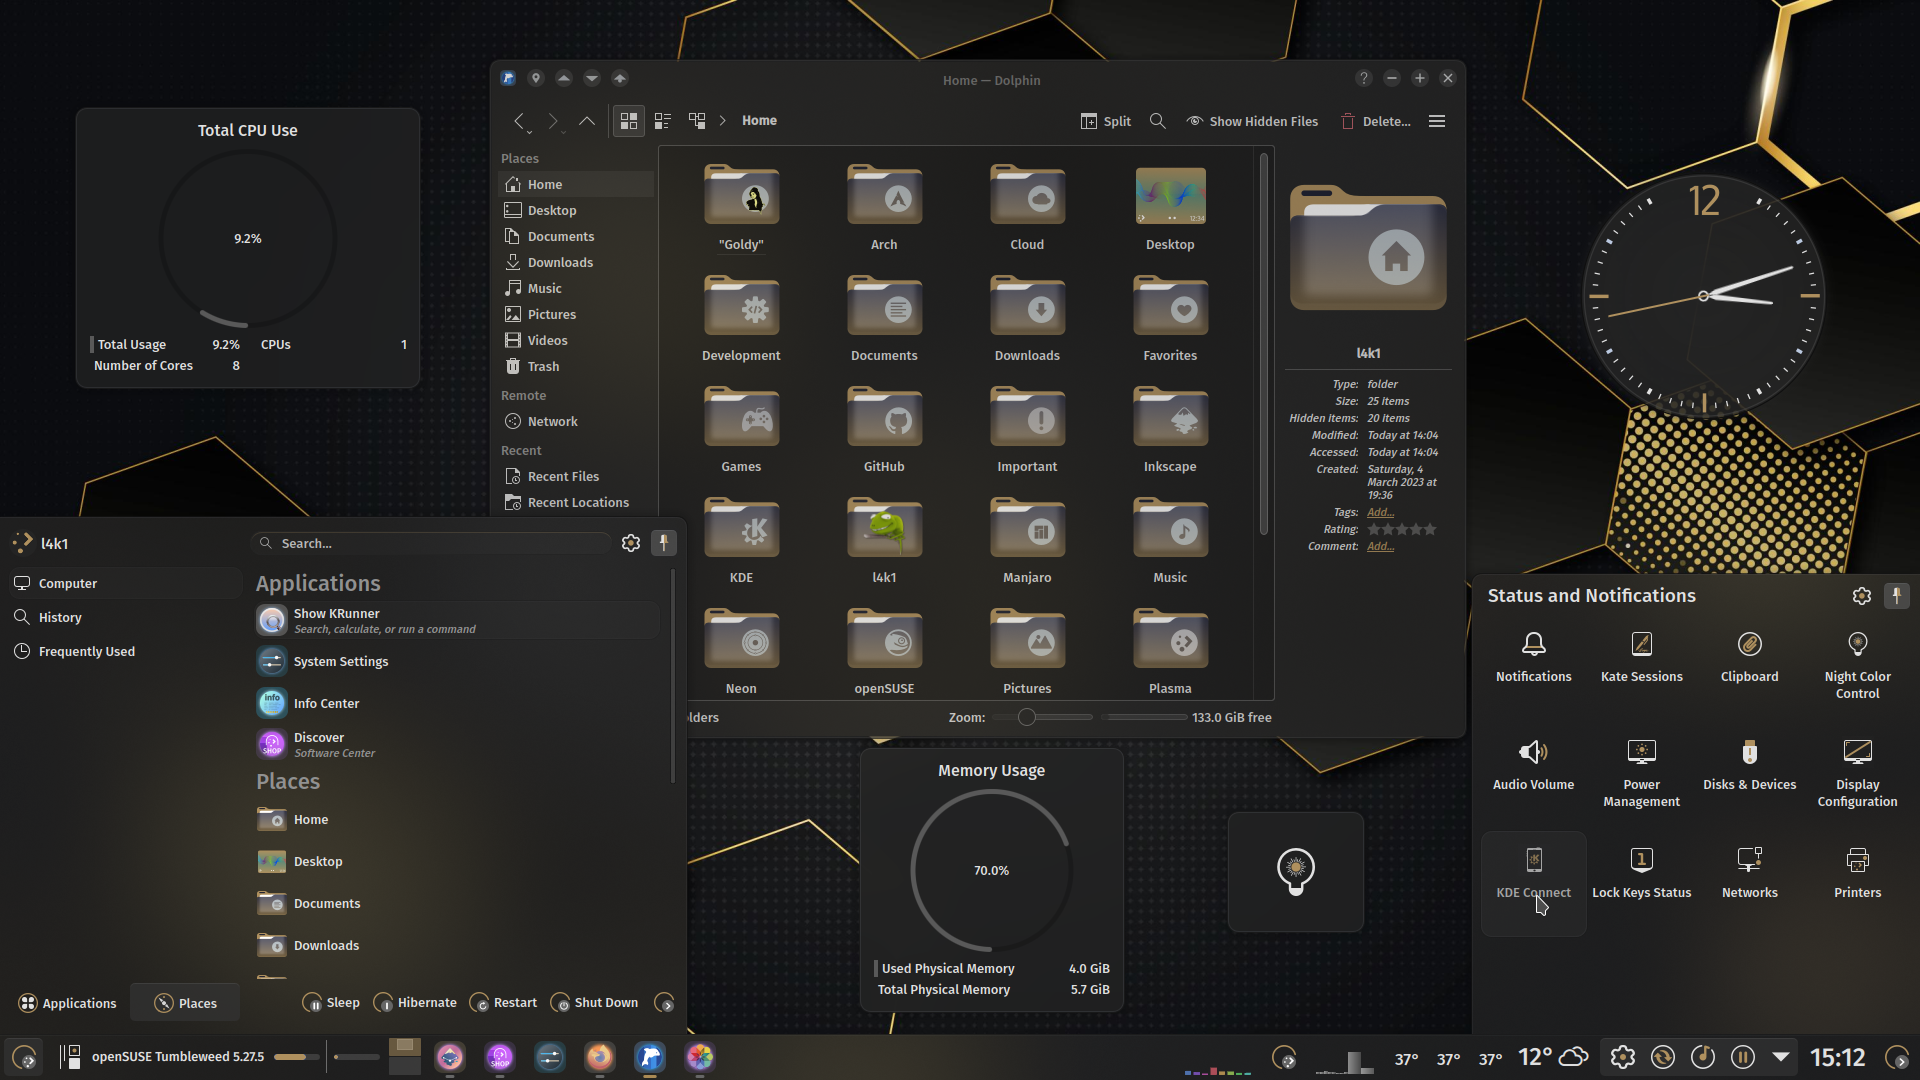This screenshot has width=1920, height=1080.
Task: Add a tag via the Add link
Action: 1380,512
